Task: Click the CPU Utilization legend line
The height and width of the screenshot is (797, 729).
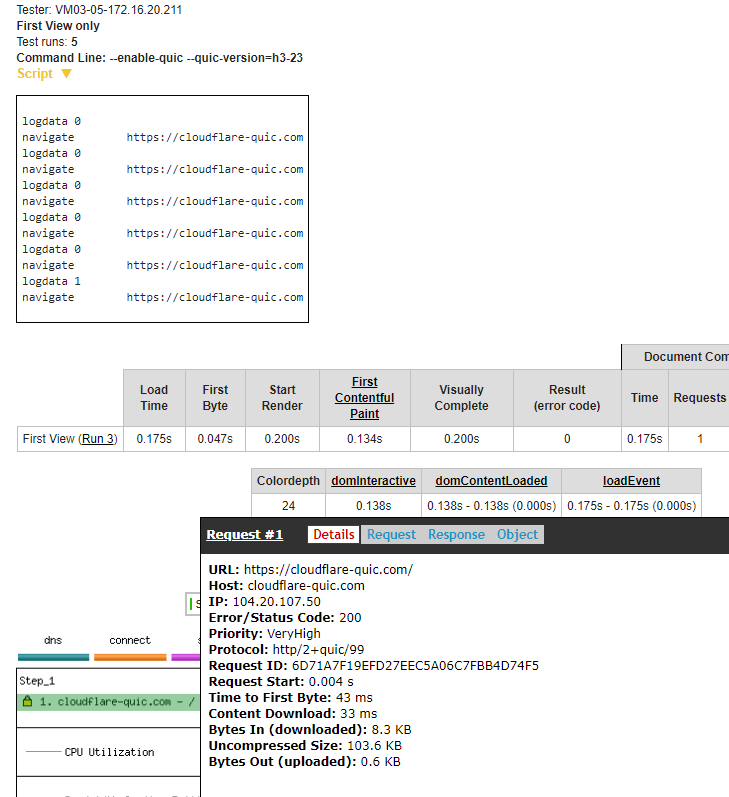Action: [x=43, y=752]
